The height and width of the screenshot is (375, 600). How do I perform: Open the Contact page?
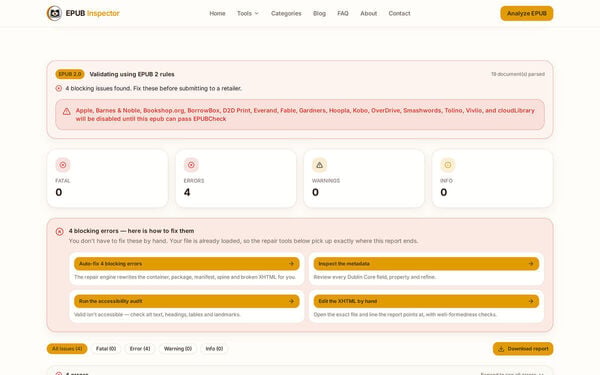tap(399, 13)
